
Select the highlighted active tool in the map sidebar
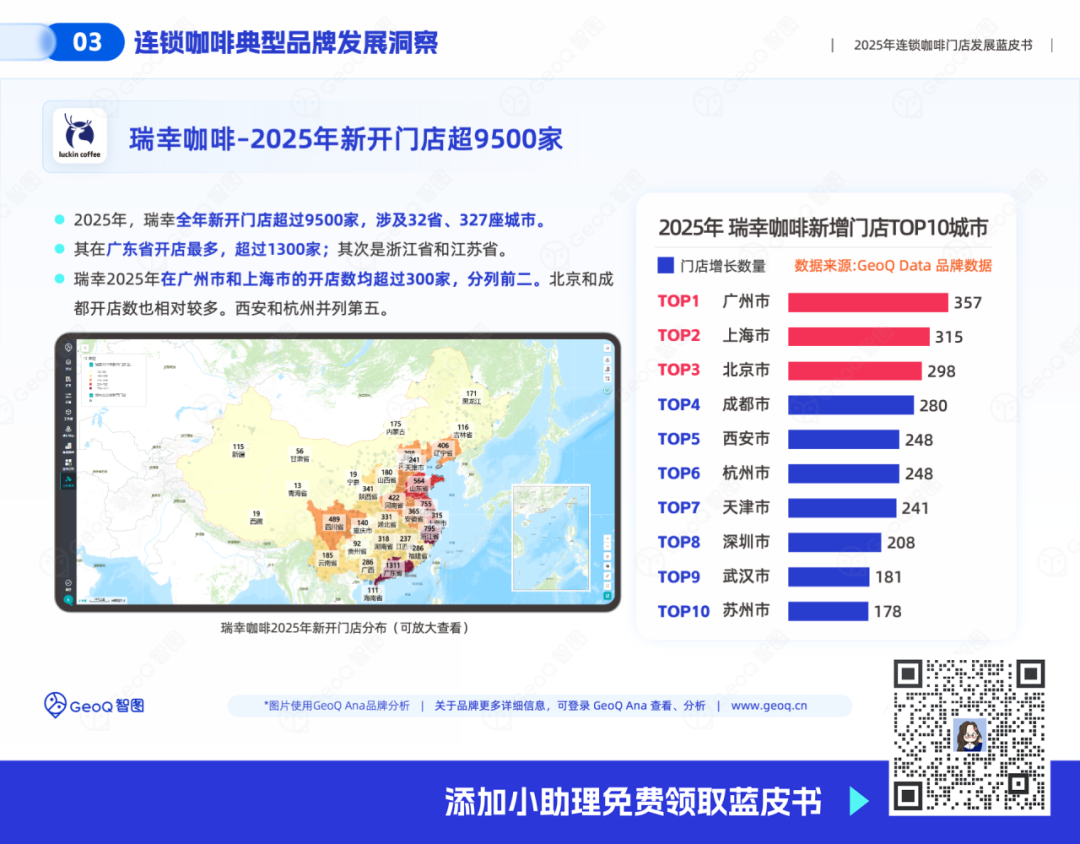(68, 481)
